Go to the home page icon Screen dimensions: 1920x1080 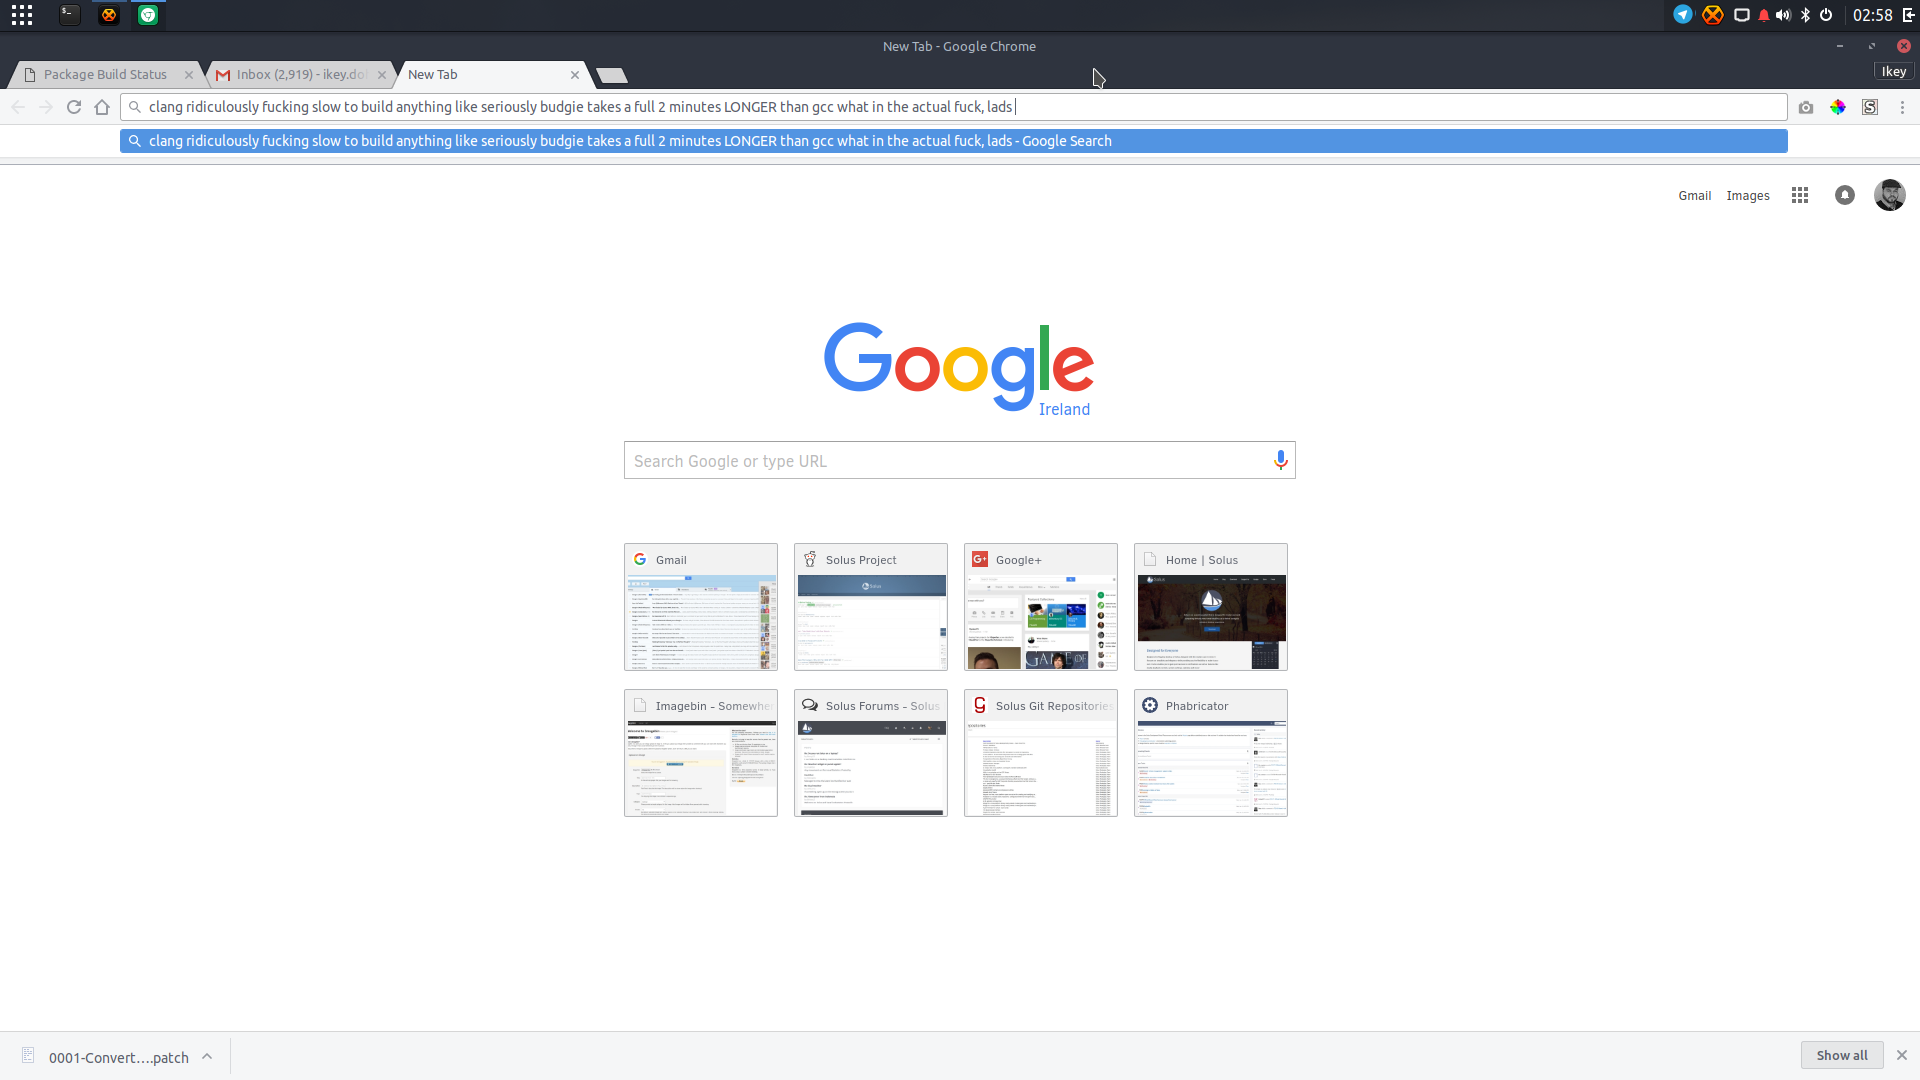coord(102,107)
